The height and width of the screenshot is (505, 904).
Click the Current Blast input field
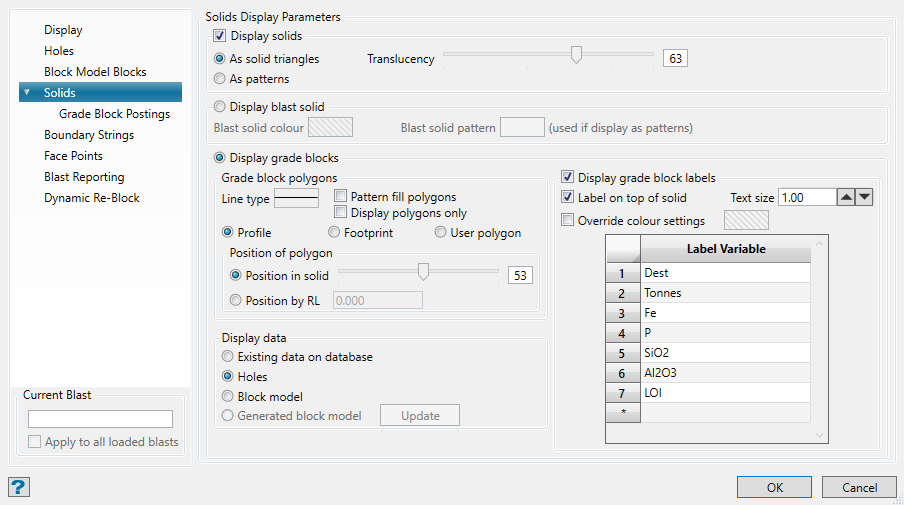100,419
